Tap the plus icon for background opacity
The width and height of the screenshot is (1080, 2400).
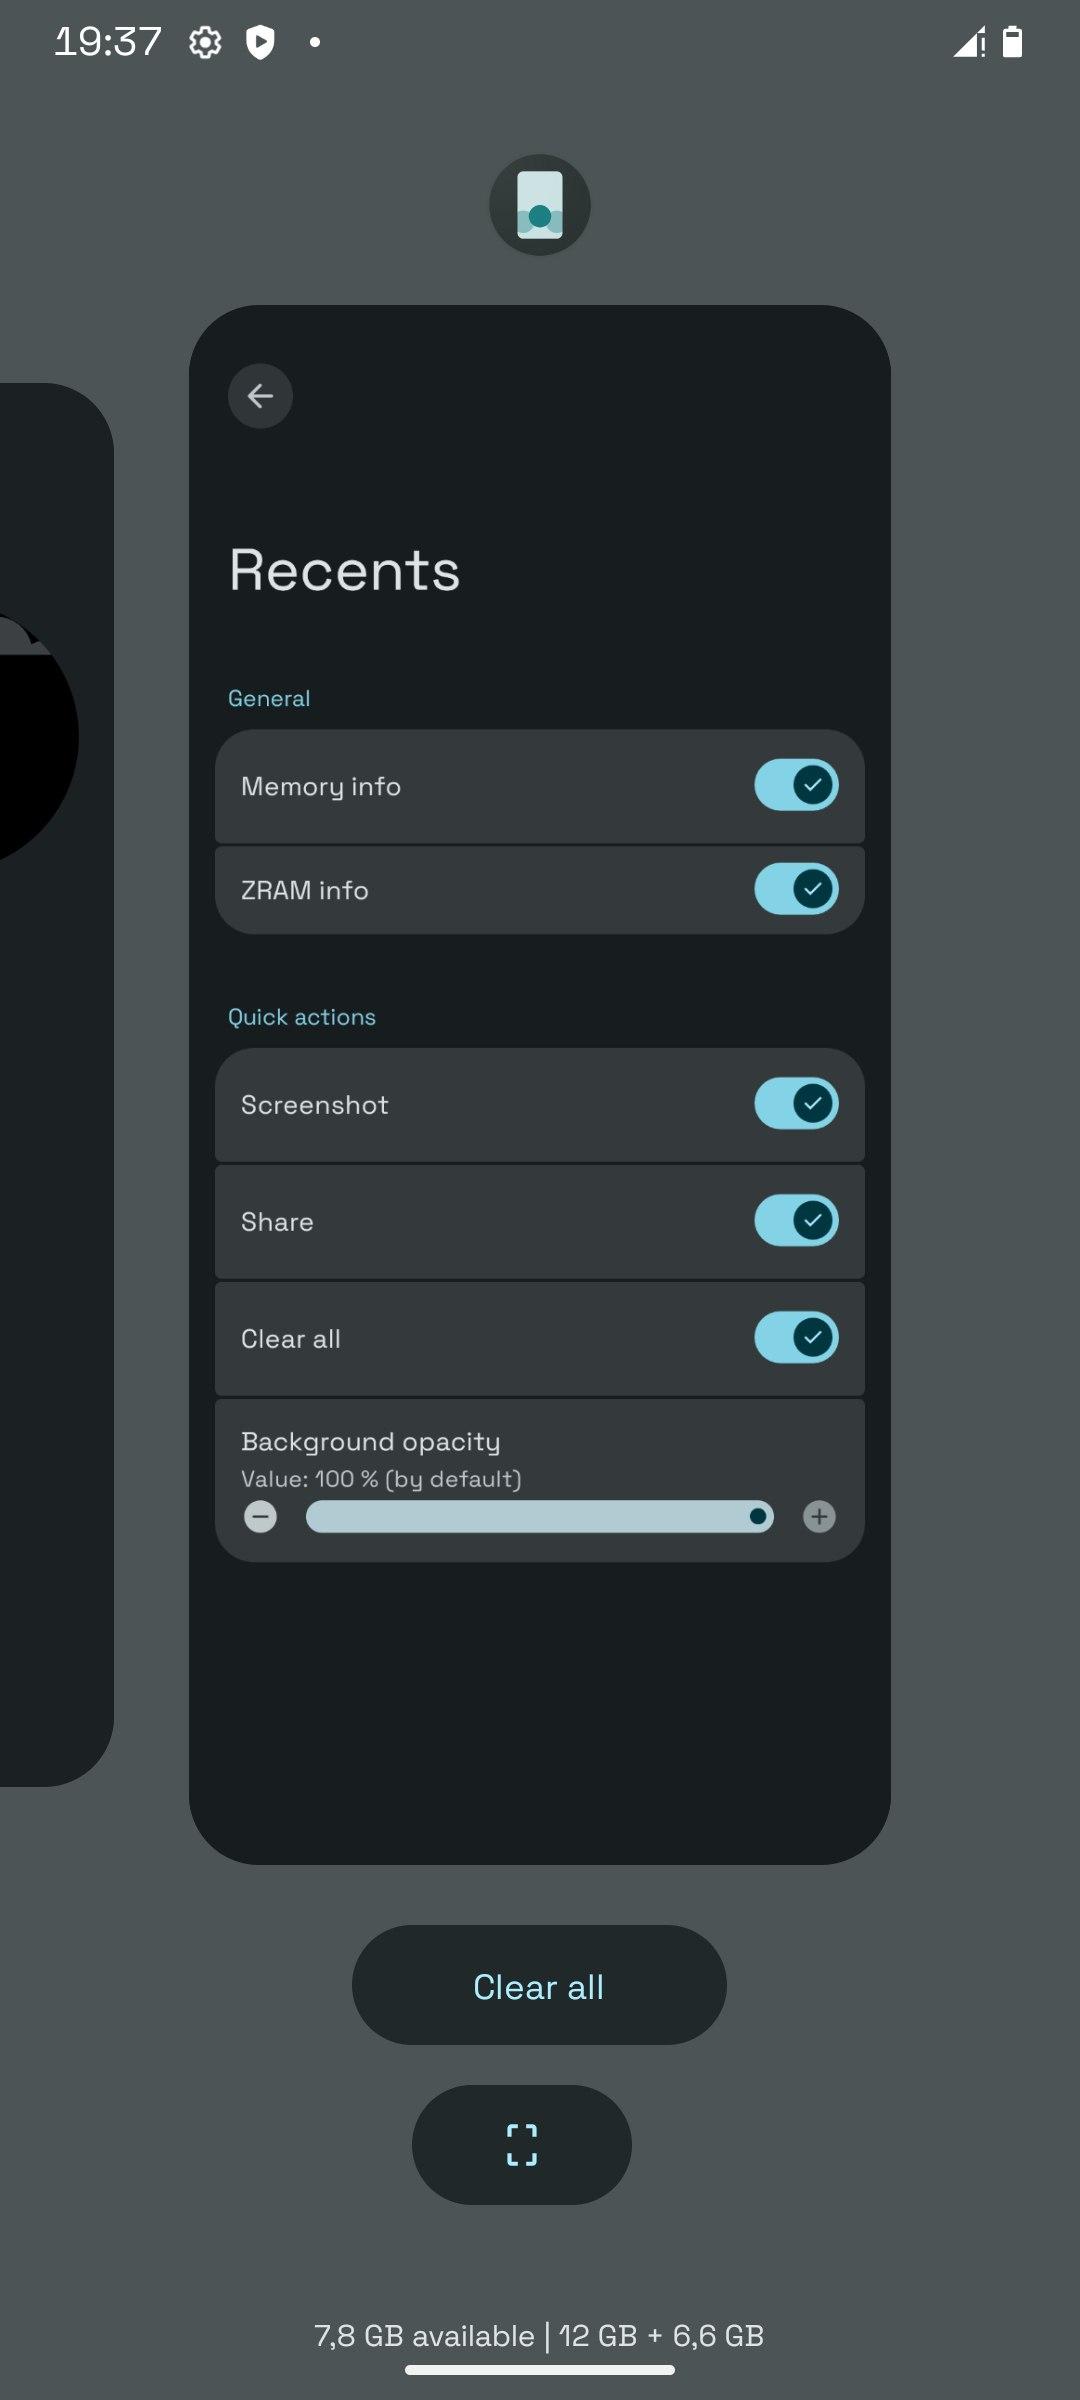(x=819, y=1517)
